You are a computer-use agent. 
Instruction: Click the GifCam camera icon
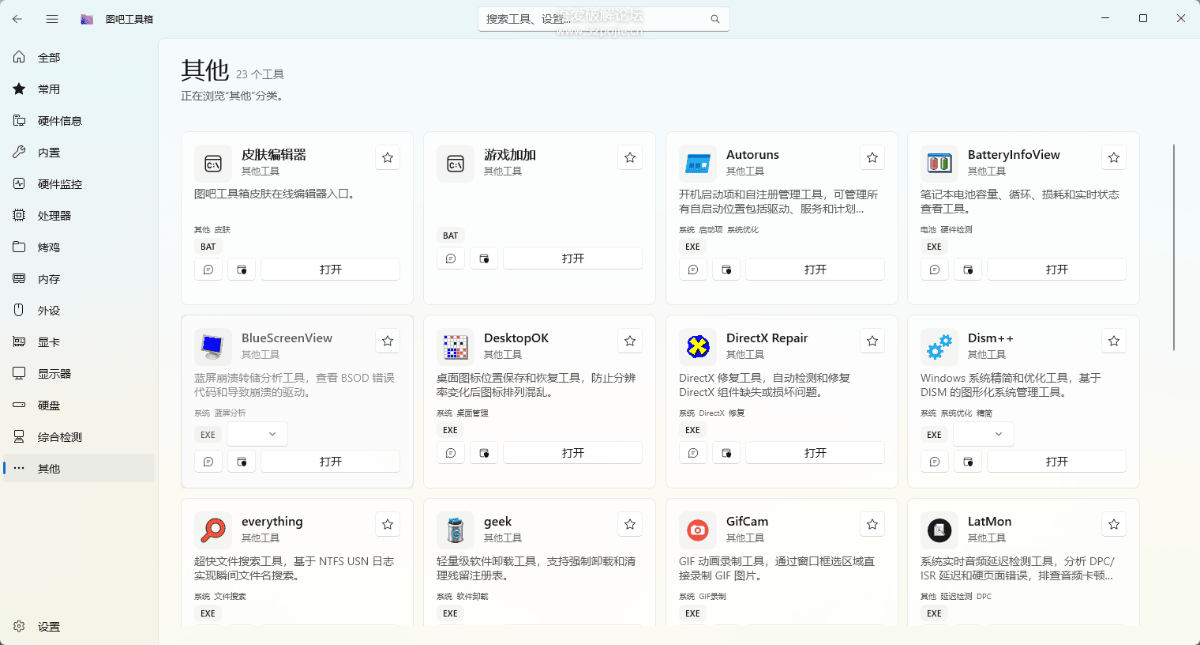click(697, 529)
